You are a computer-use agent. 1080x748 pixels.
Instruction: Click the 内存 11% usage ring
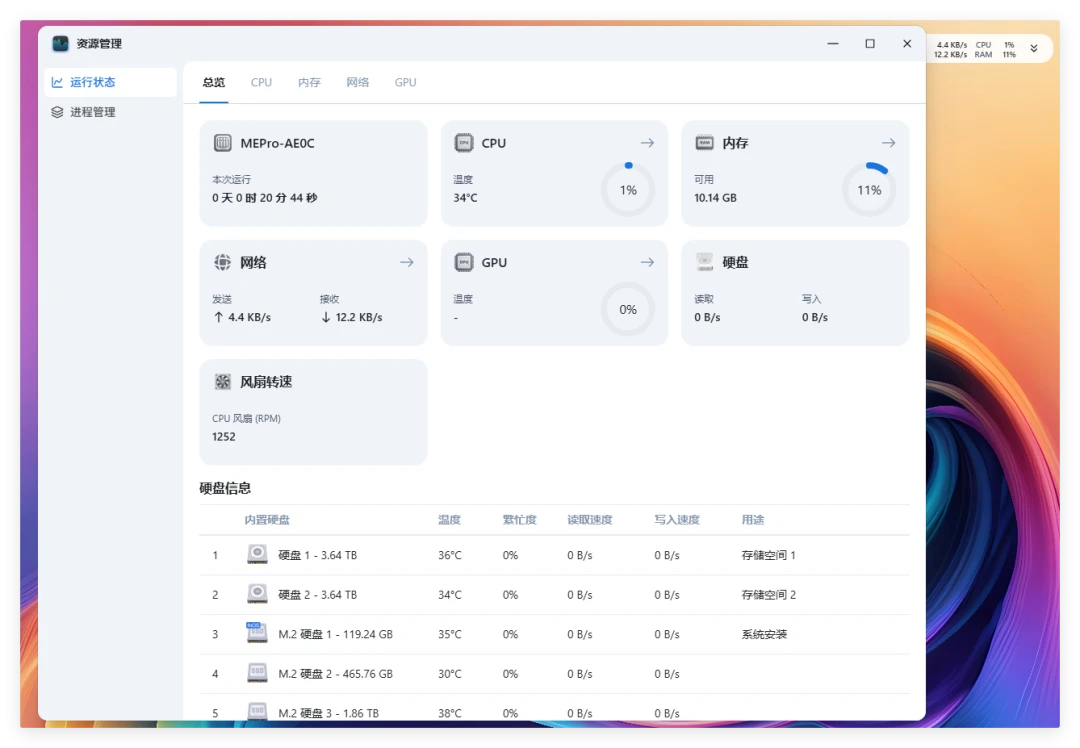(869, 189)
